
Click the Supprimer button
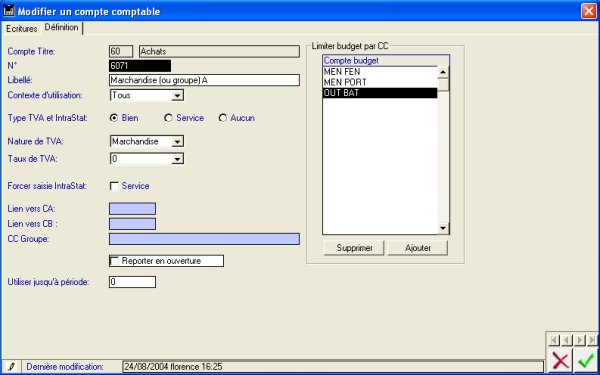354,248
